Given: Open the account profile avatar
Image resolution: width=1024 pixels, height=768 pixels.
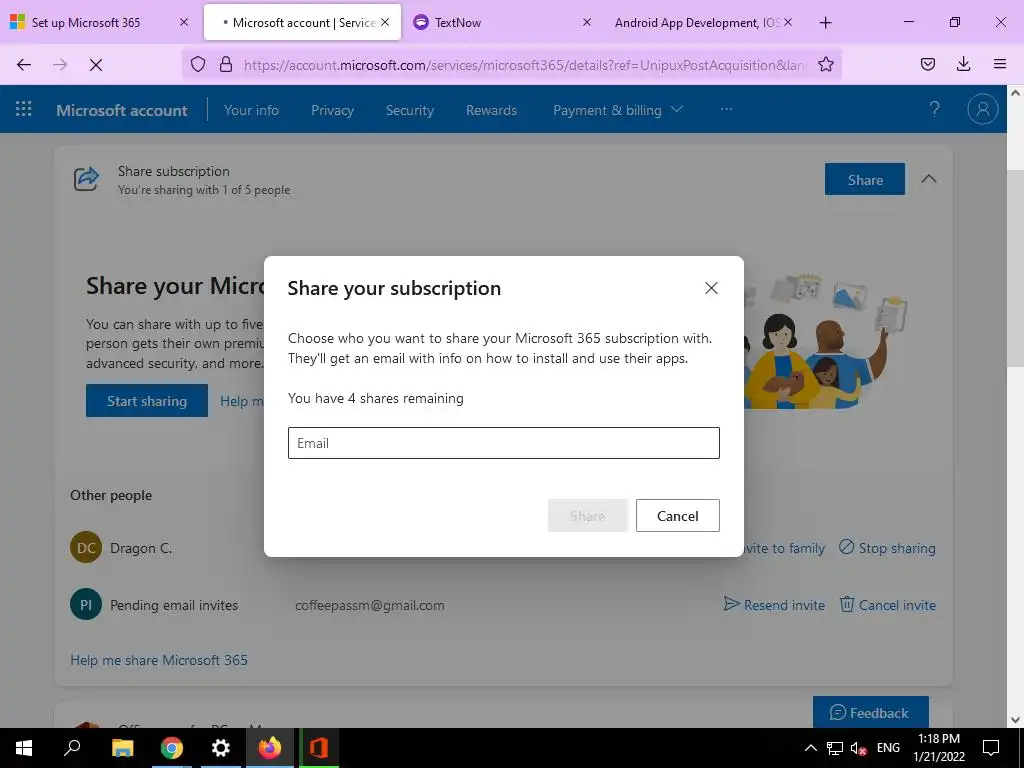Looking at the screenshot, I should point(982,109).
